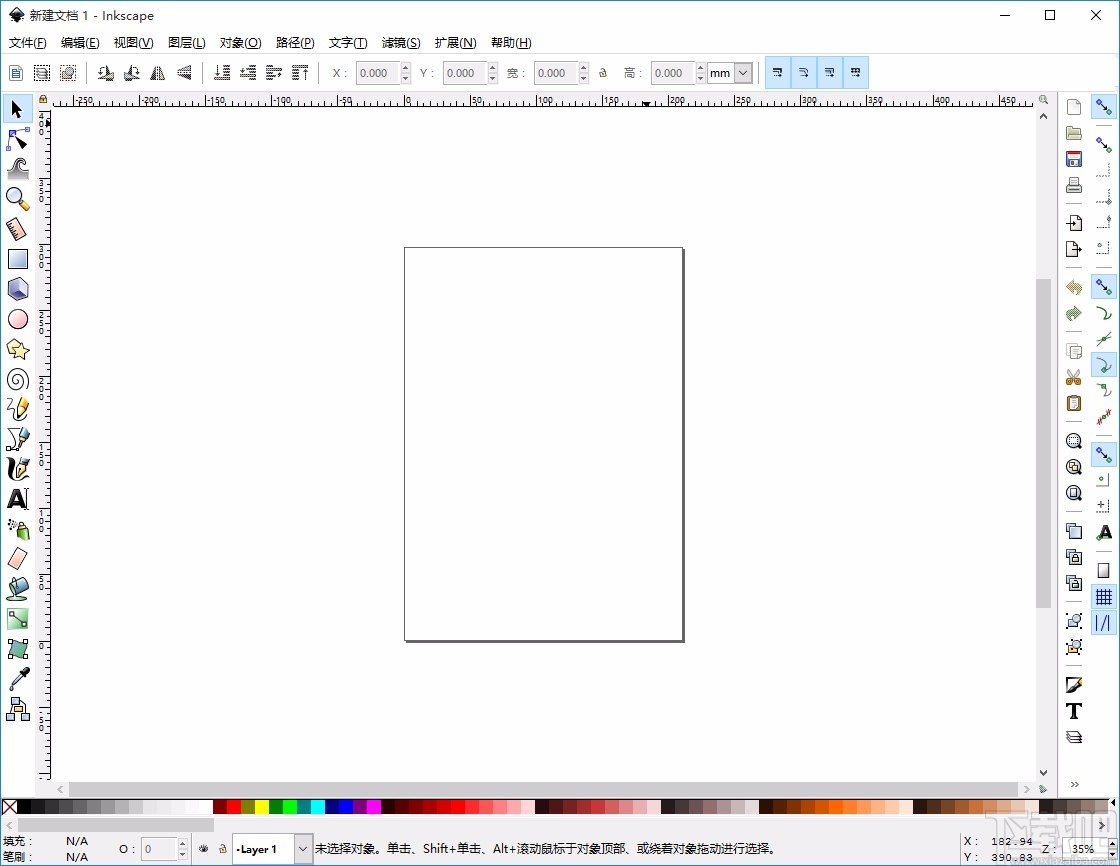The width and height of the screenshot is (1120, 866).
Task: Select the Spiral tool
Action: pyautogui.click(x=18, y=379)
